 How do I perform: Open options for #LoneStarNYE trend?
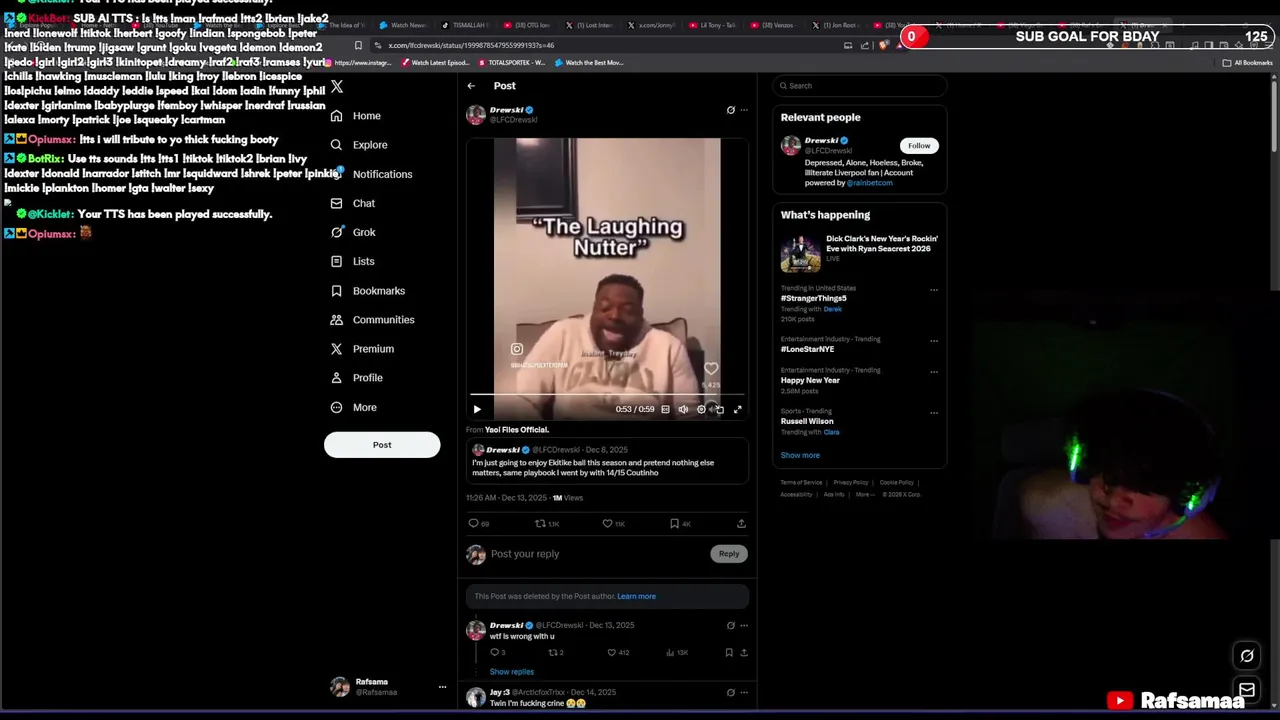(934, 340)
